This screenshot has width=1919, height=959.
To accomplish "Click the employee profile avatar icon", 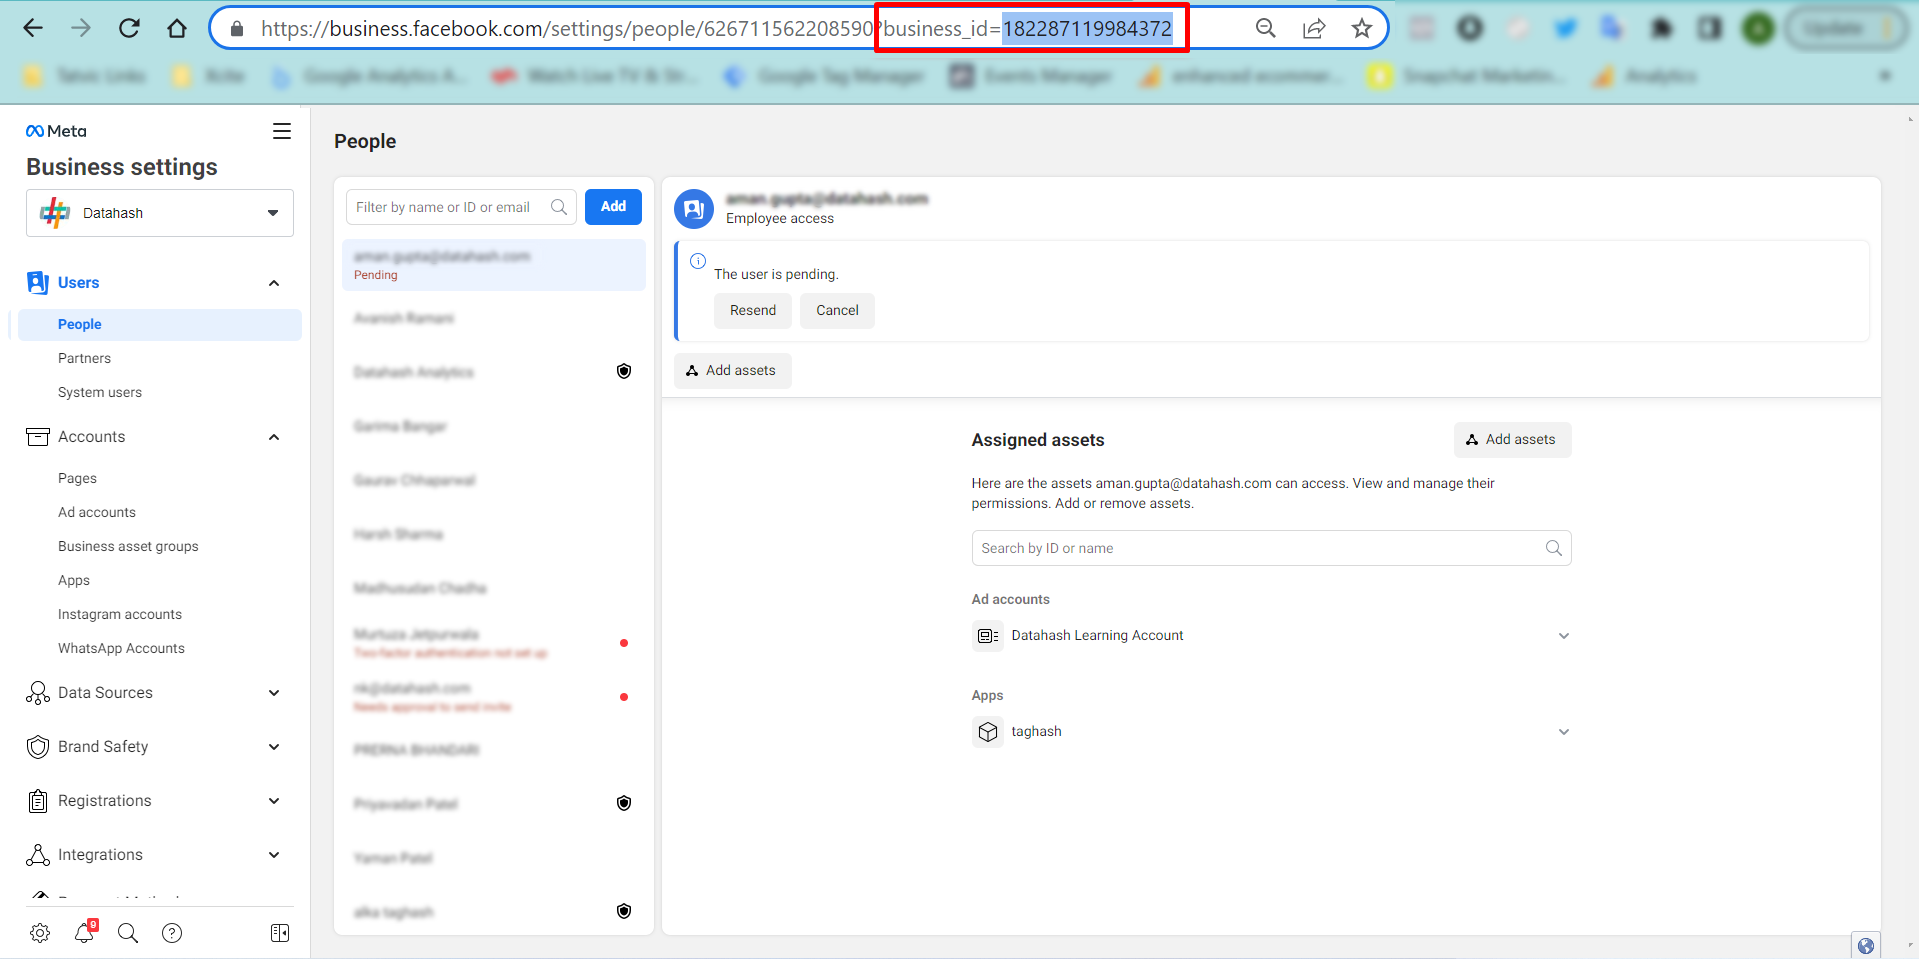I will pos(694,209).
